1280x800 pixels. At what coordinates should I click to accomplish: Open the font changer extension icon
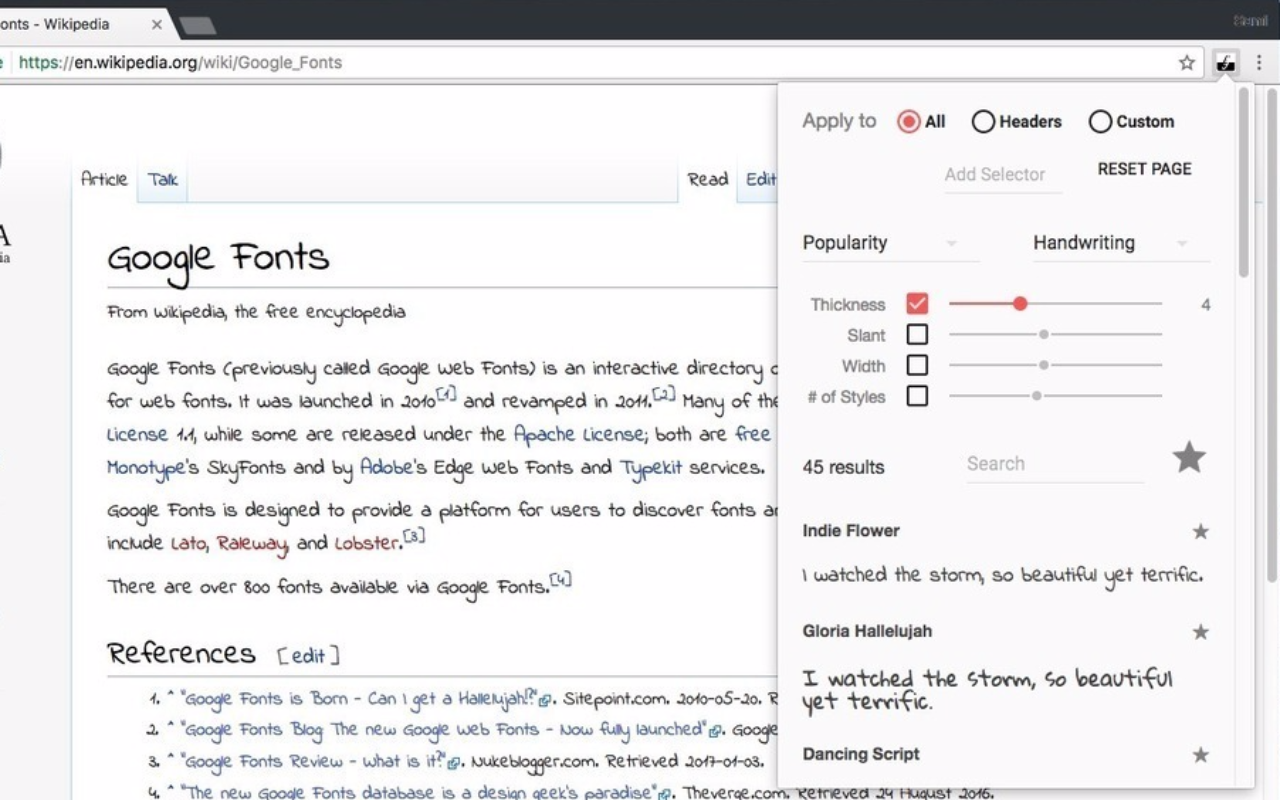pyautogui.click(x=1225, y=62)
